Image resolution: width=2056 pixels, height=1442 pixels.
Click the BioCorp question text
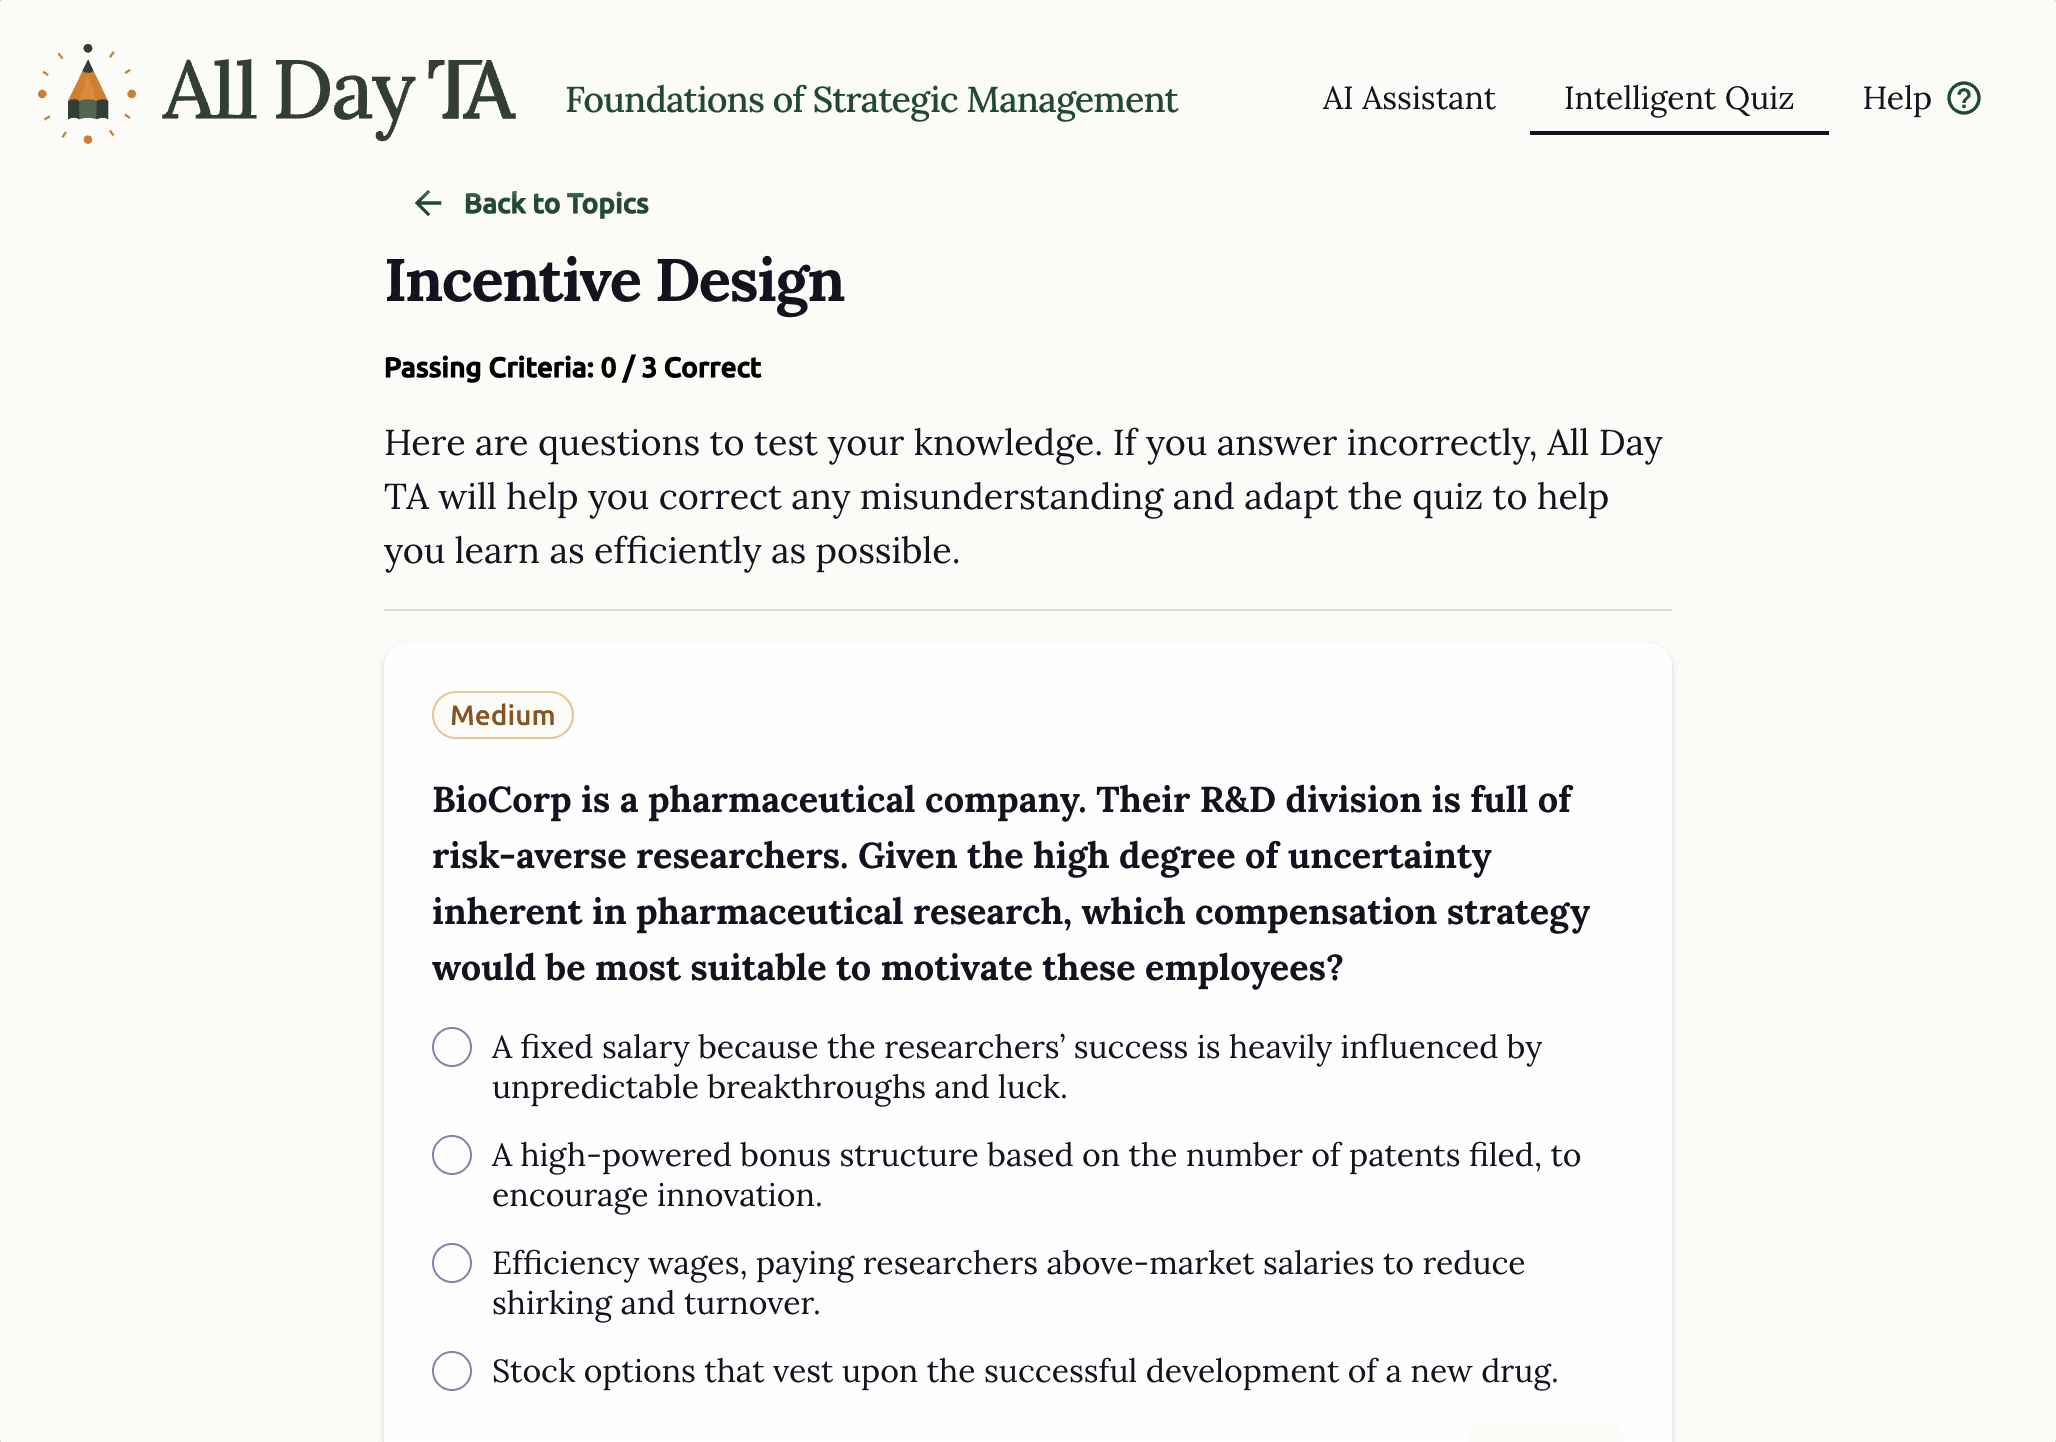[x=1010, y=883]
